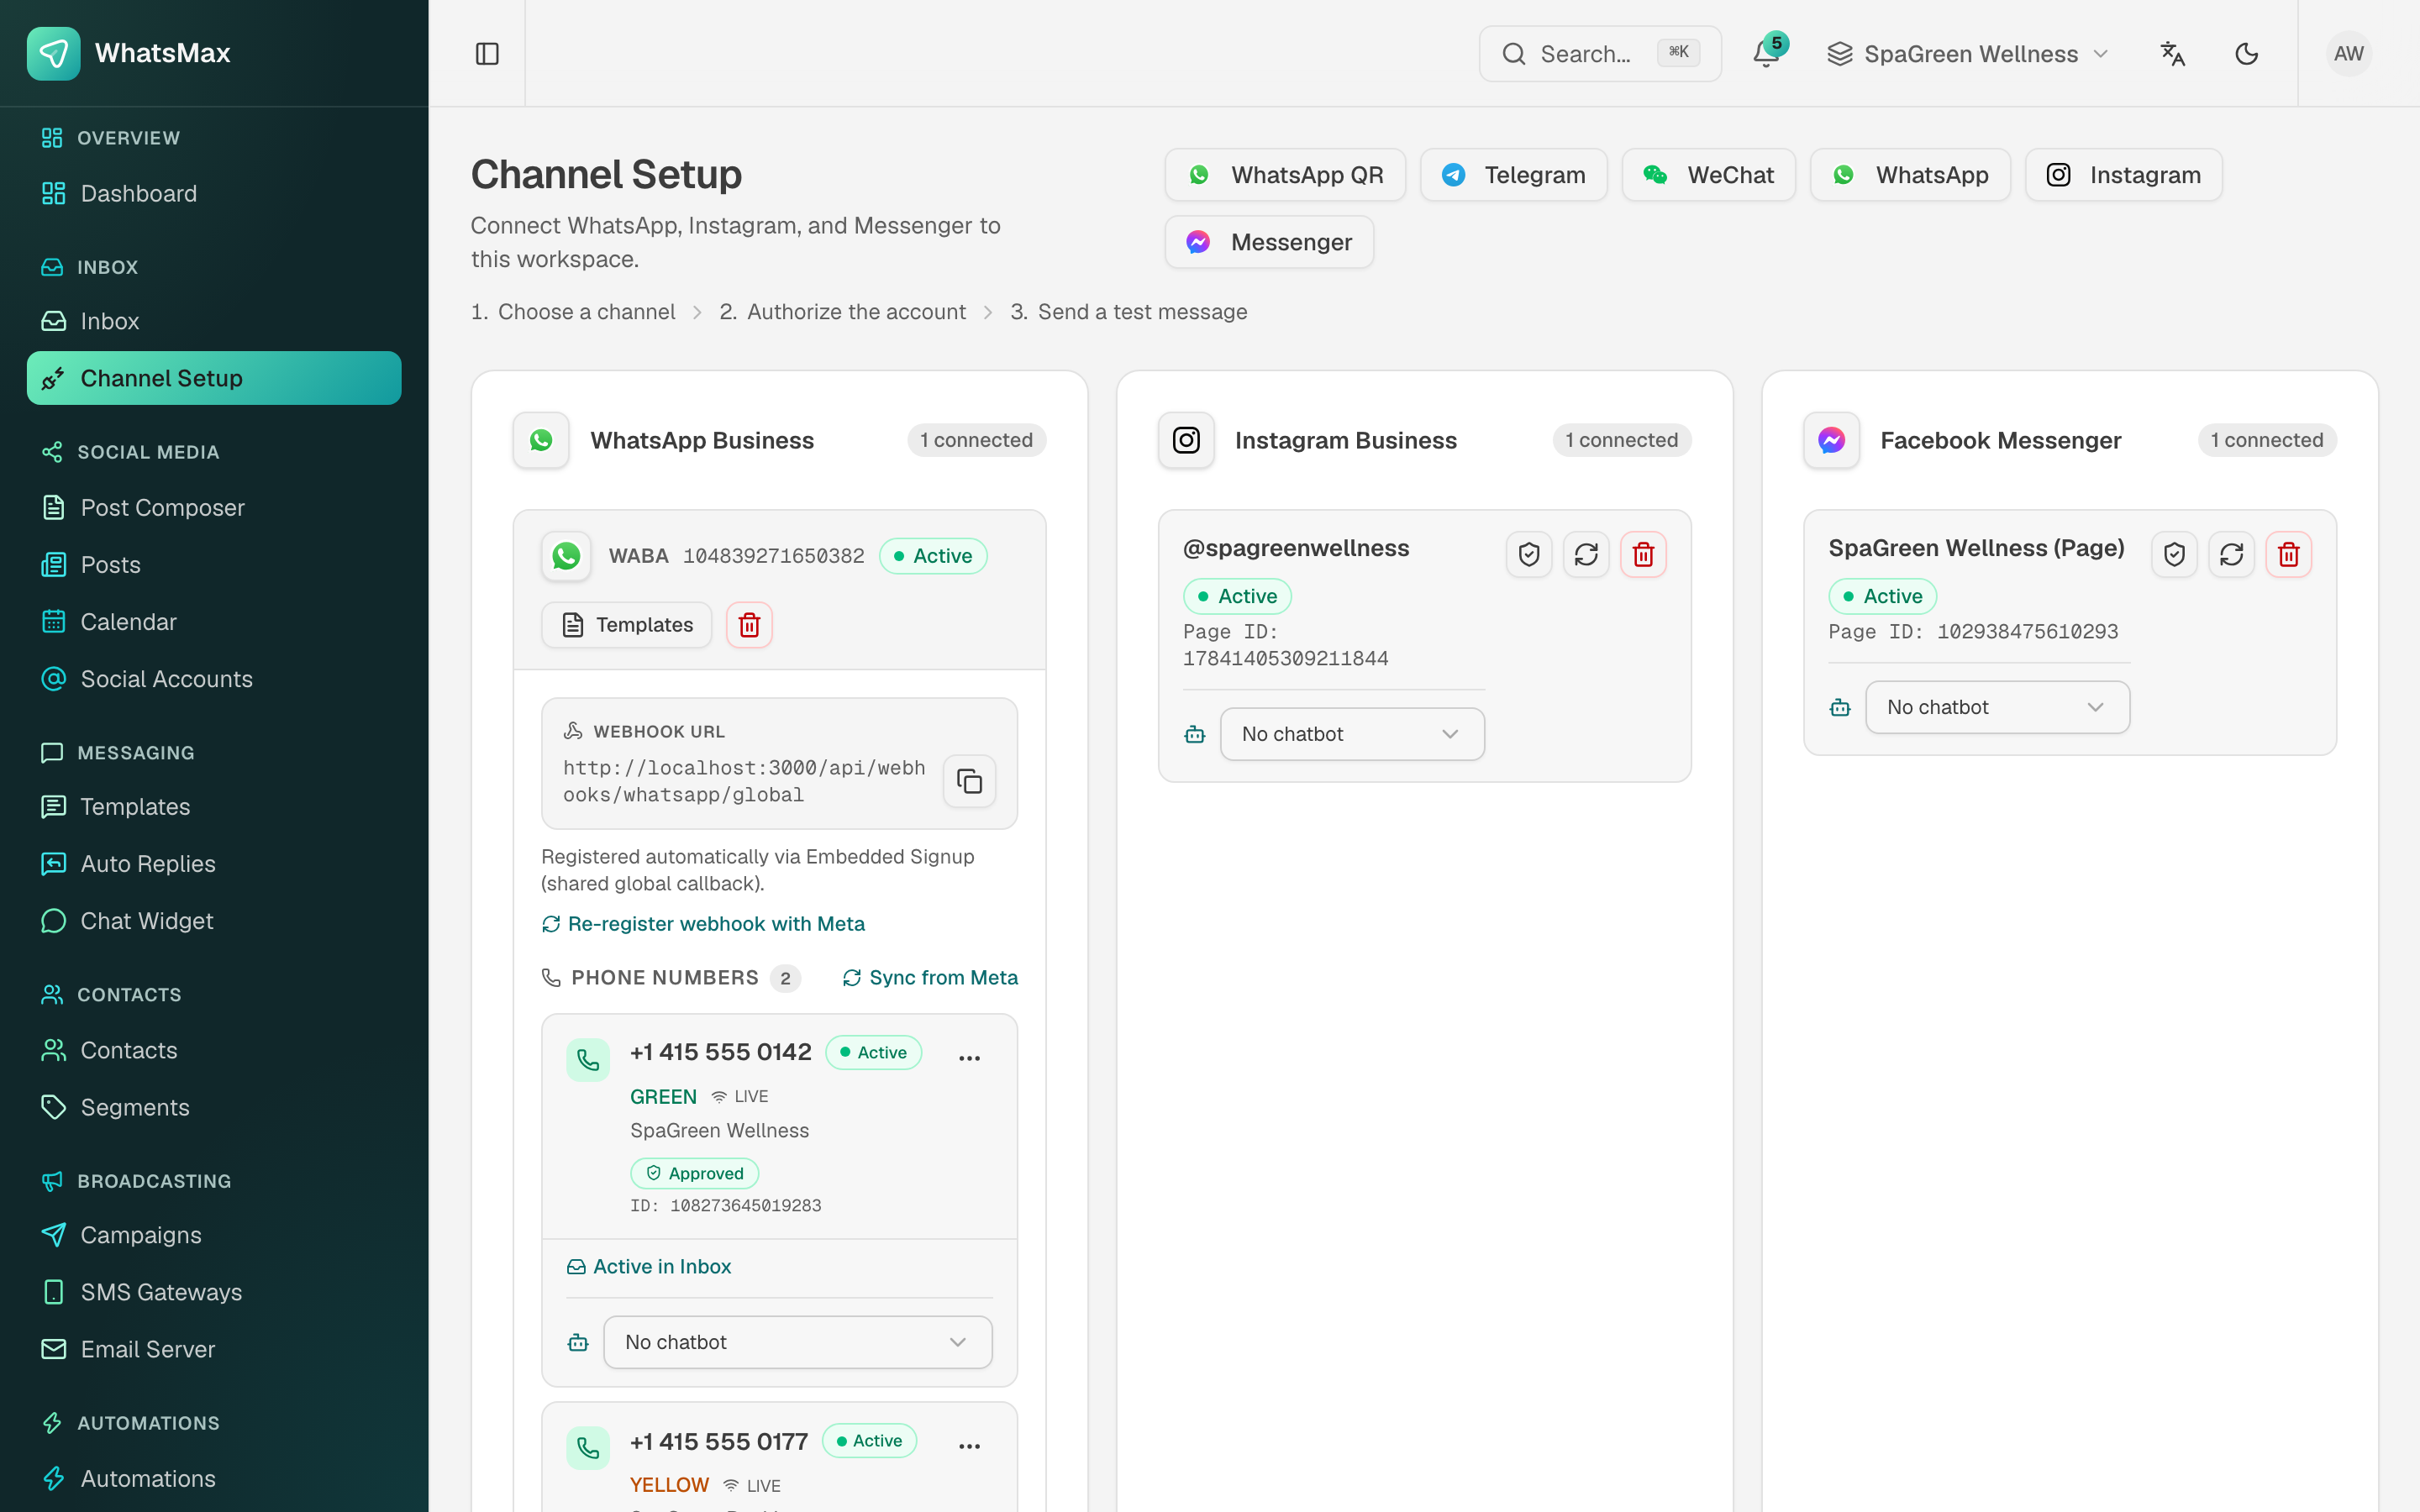Click WABA ID 104839271650382
The height and width of the screenshot is (1512, 2420).
pyautogui.click(x=773, y=556)
